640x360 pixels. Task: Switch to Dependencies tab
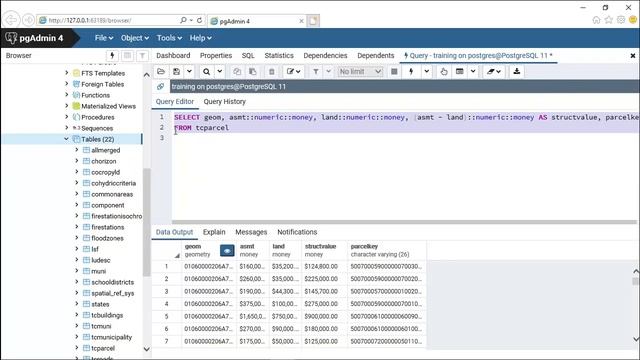pos(325,56)
